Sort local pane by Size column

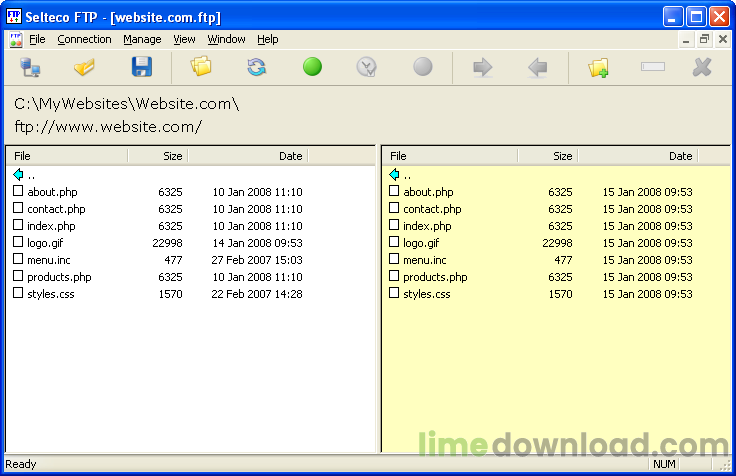(x=158, y=156)
